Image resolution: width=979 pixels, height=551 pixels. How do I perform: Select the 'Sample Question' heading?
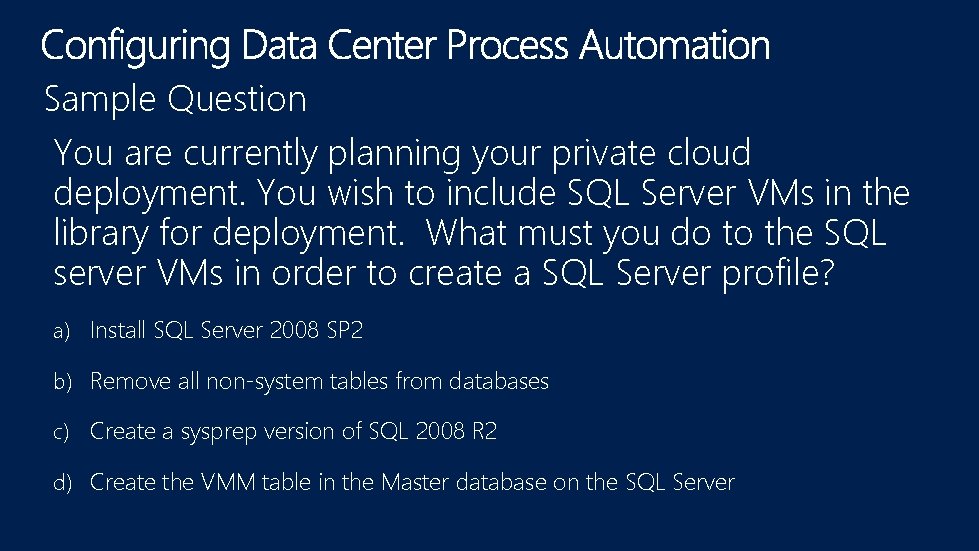pyautogui.click(x=175, y=99)
